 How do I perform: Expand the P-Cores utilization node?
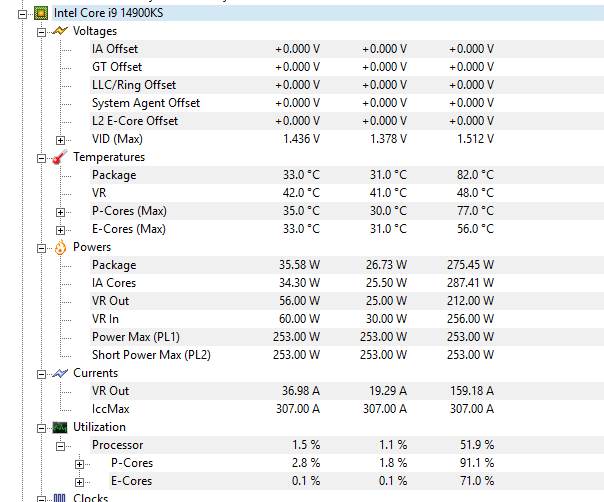point(79,464)
